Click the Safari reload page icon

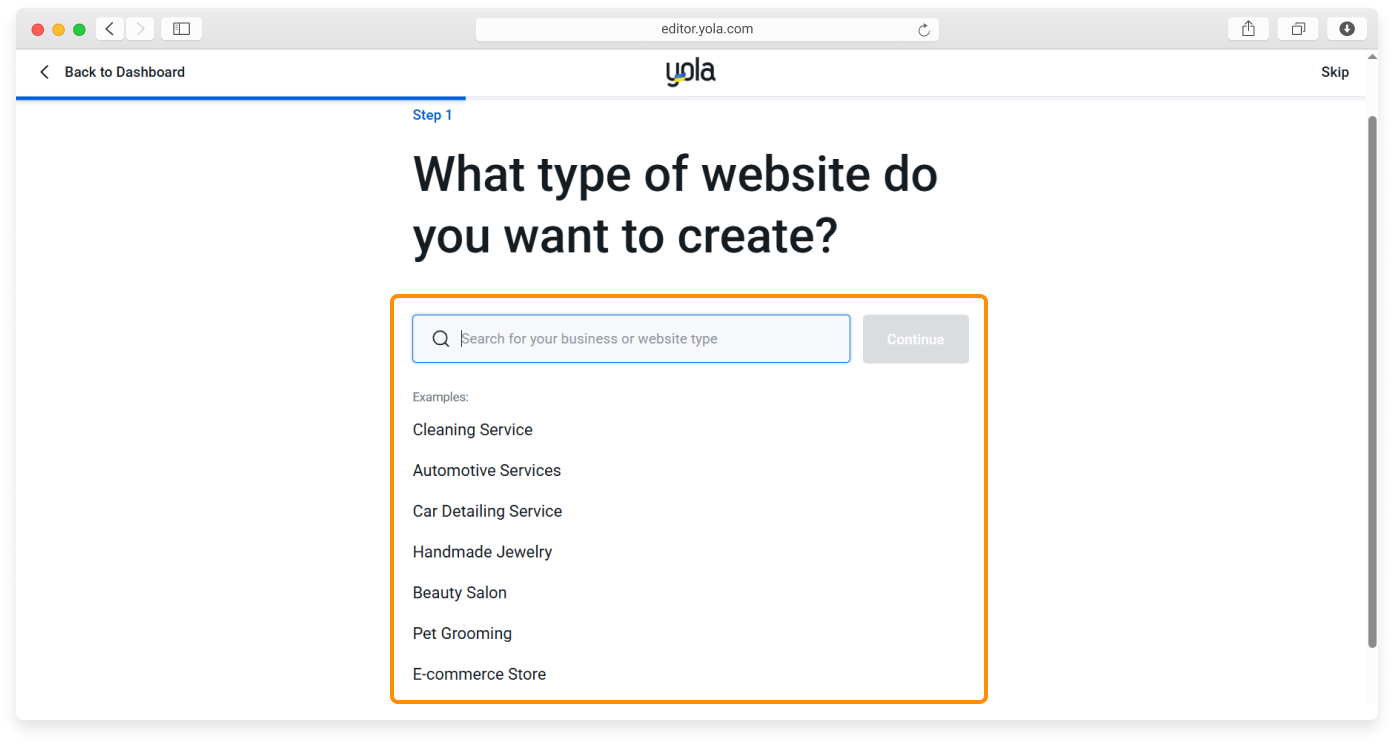[x=924, y=30]
